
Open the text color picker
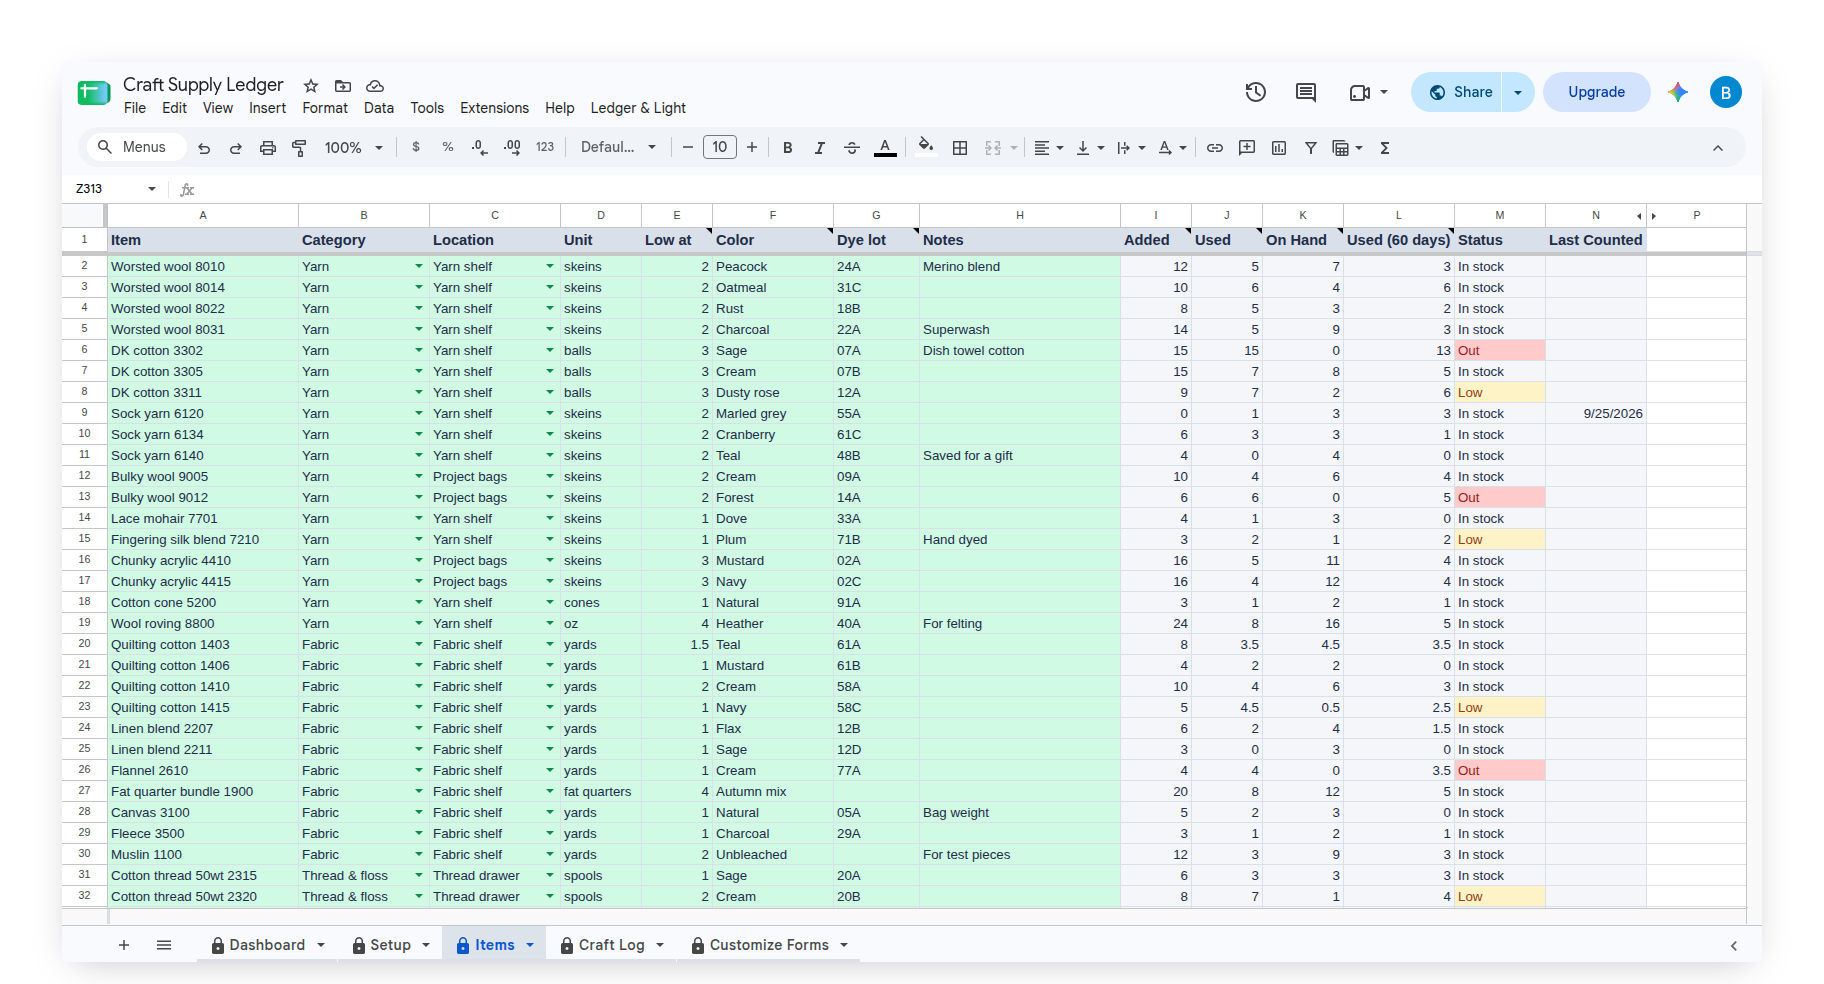pos(885,148)
